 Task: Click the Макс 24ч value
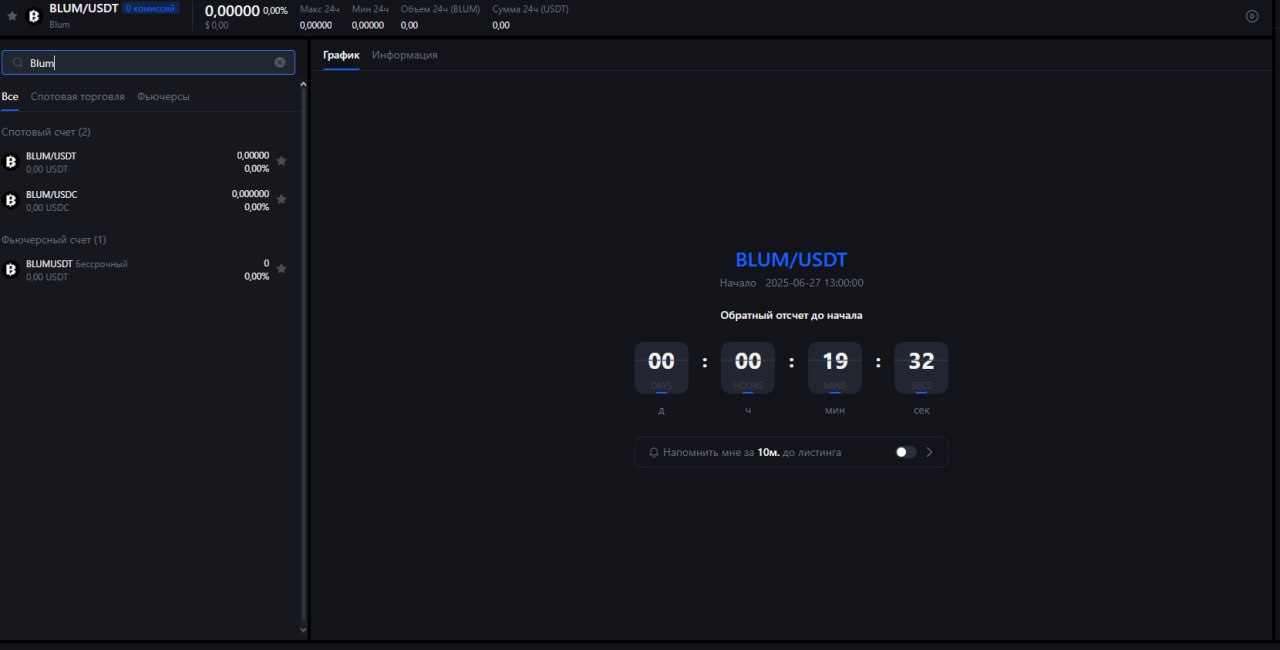(316, 25)
